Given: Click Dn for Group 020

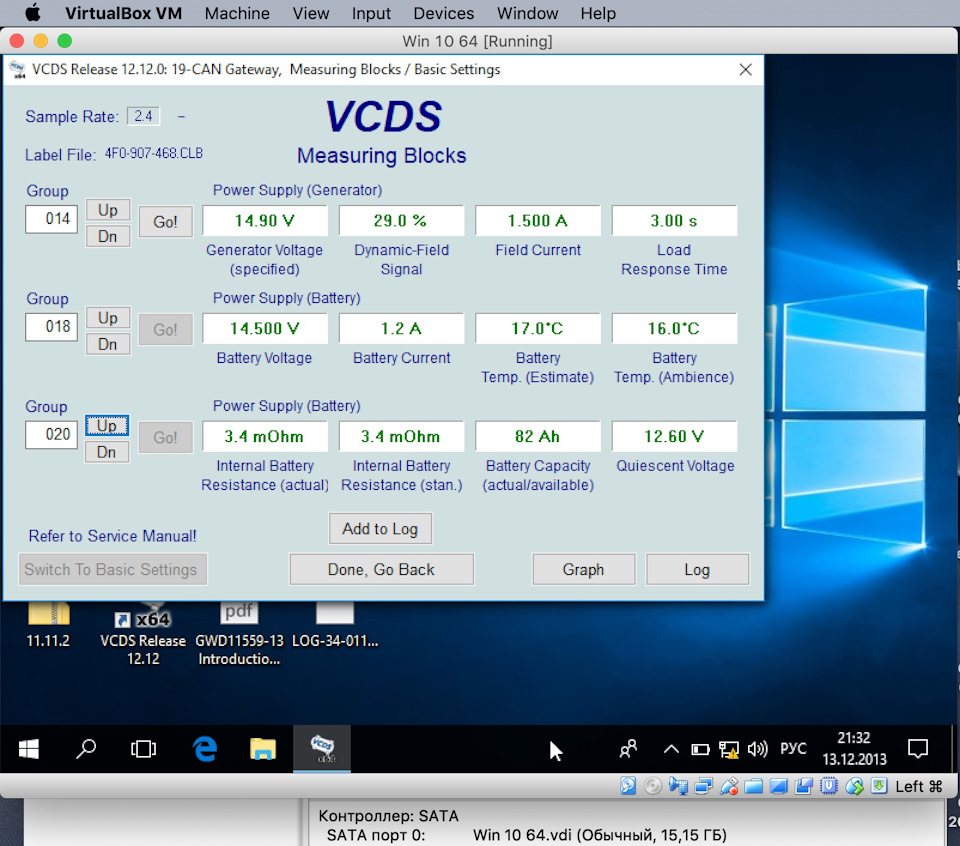Looking at the screenshot, I should 107,452.
